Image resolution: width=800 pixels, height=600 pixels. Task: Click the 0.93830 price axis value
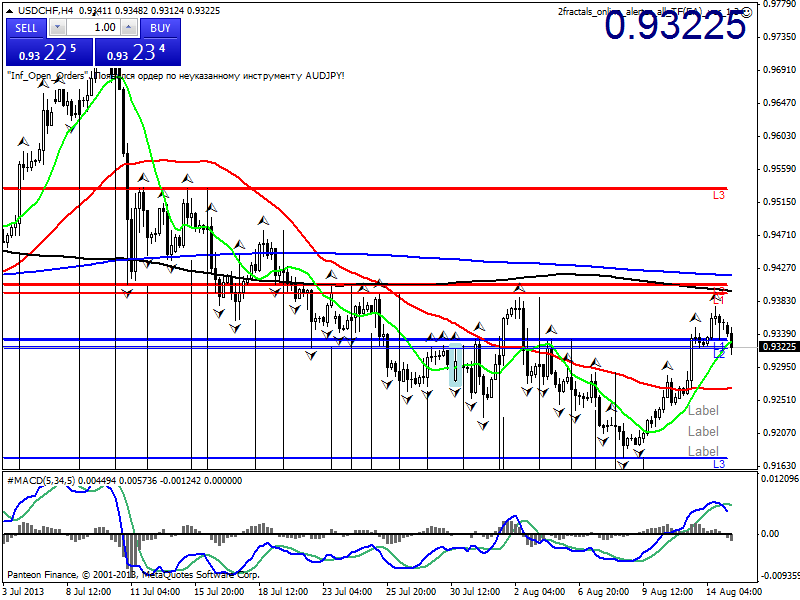coord(779,301)
